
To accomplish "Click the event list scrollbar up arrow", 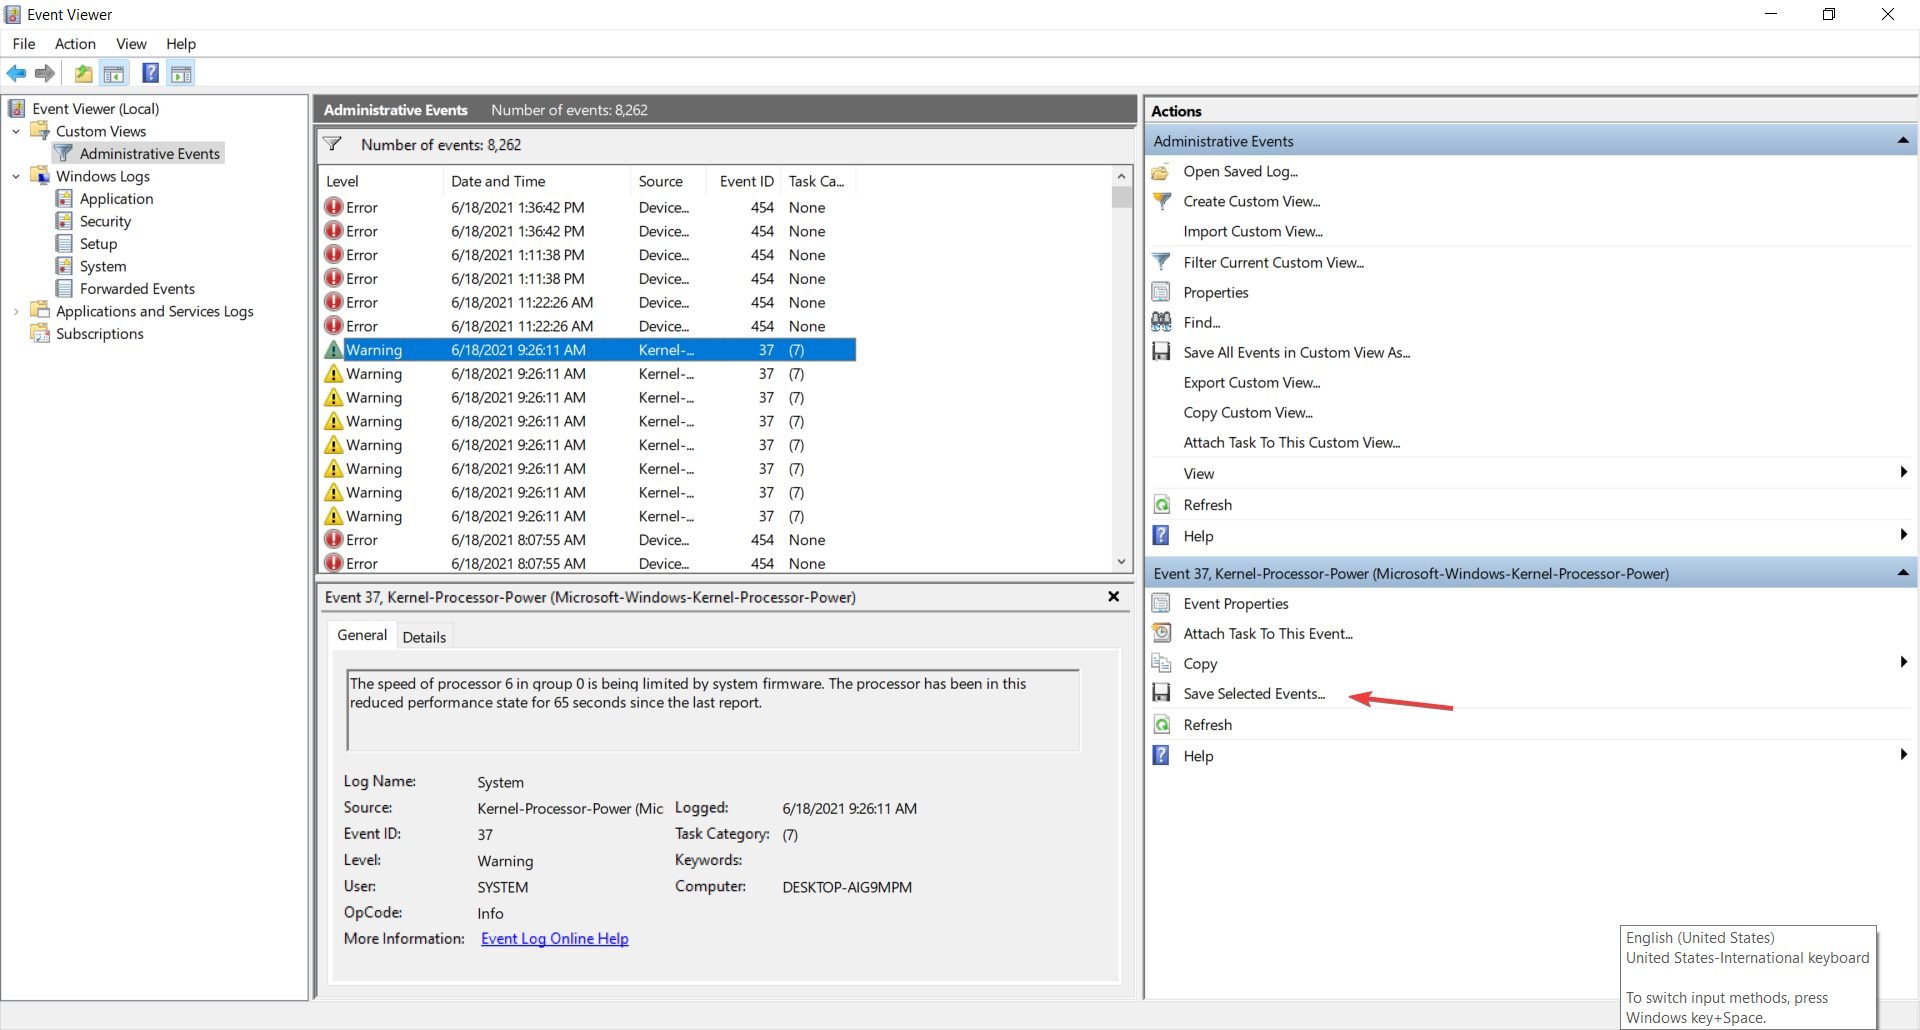I will tap(1121, 177).
